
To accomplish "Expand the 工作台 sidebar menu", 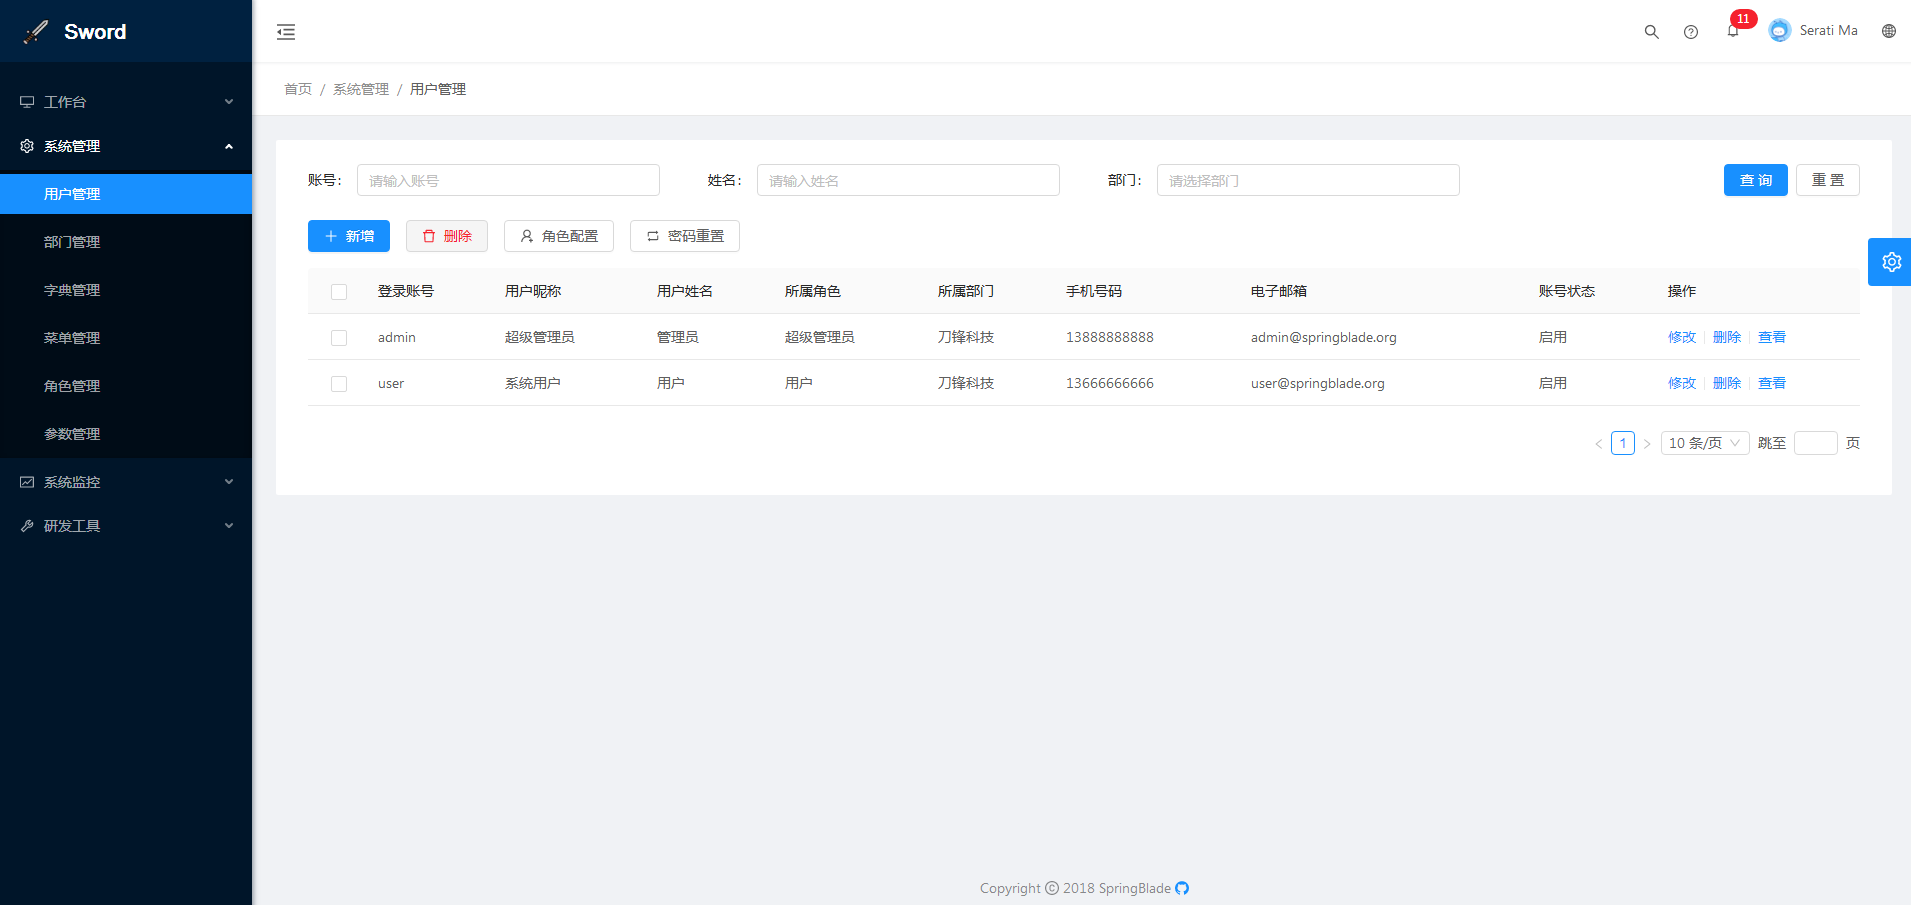I will [x=126, y=102].
